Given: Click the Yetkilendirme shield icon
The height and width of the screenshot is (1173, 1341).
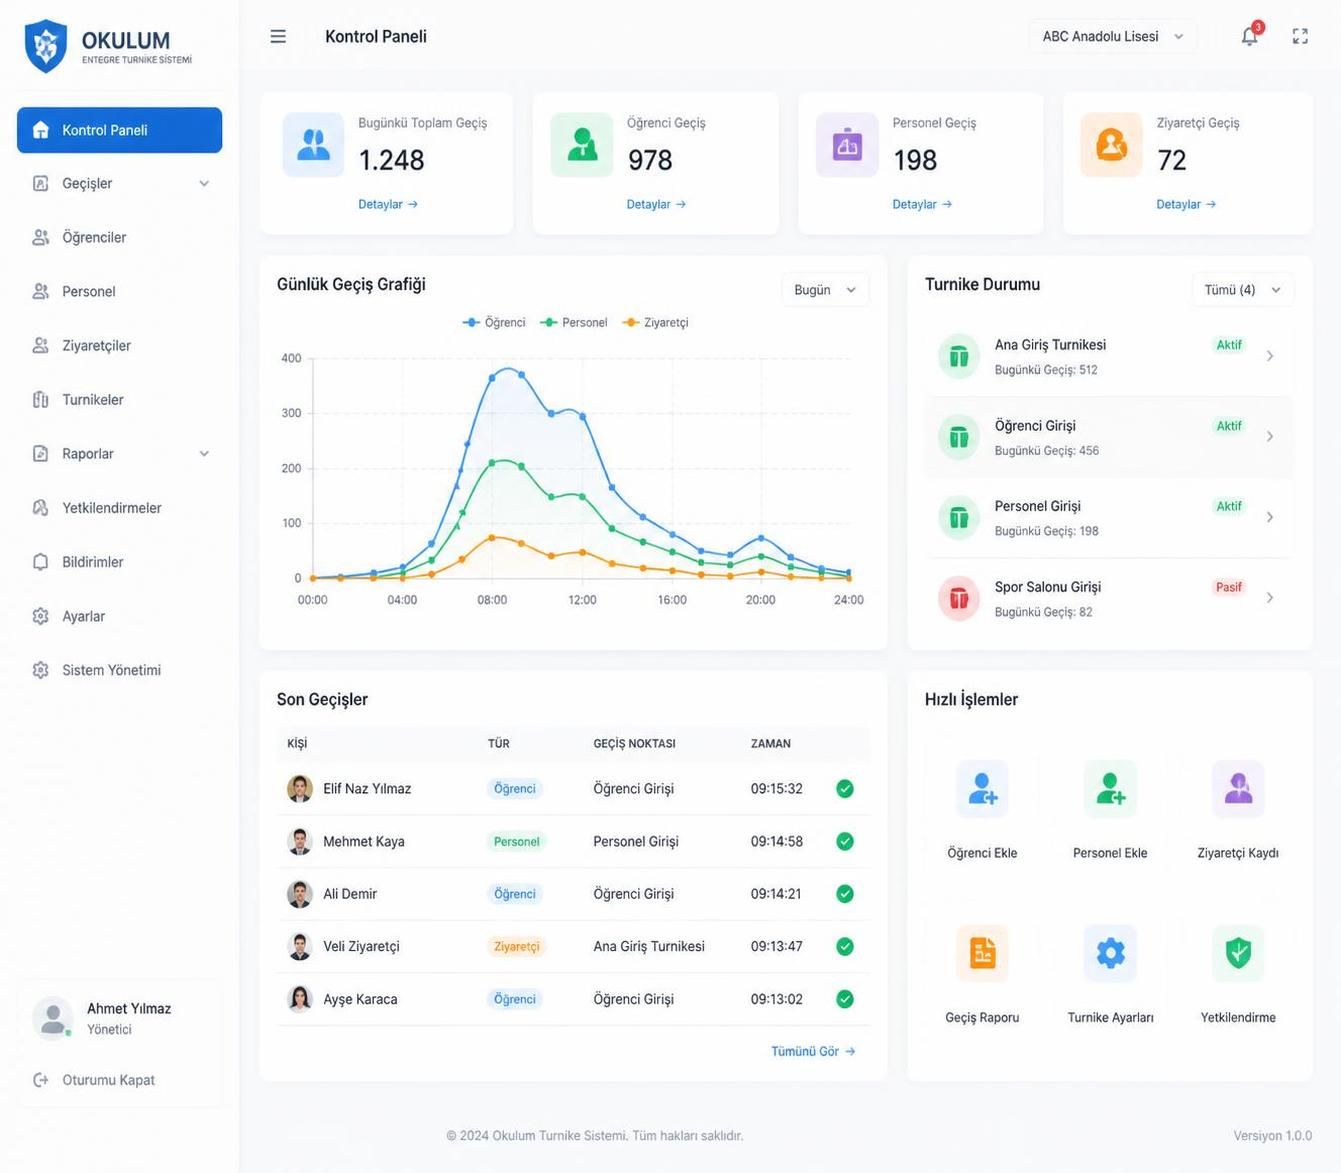Looking at the screenshot, I should point(1238,952).
